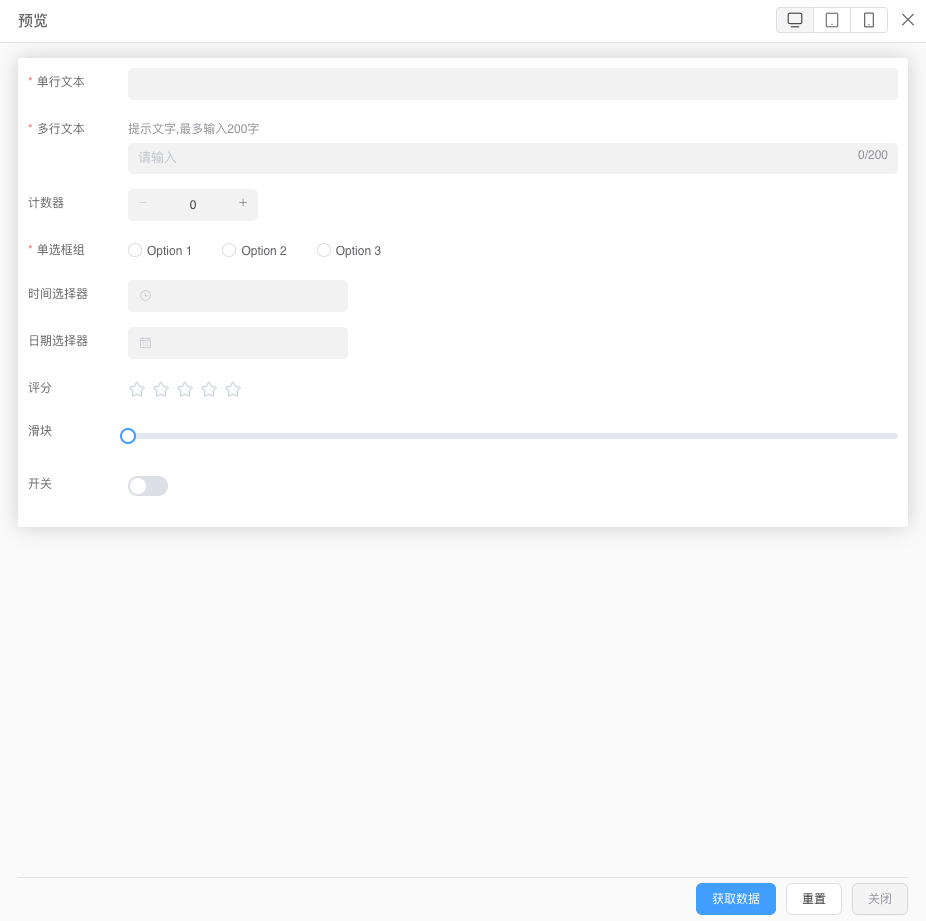Switch to mobile phone preview icon
This screenshot has height=921, width=926.
(x=869, y=20)
